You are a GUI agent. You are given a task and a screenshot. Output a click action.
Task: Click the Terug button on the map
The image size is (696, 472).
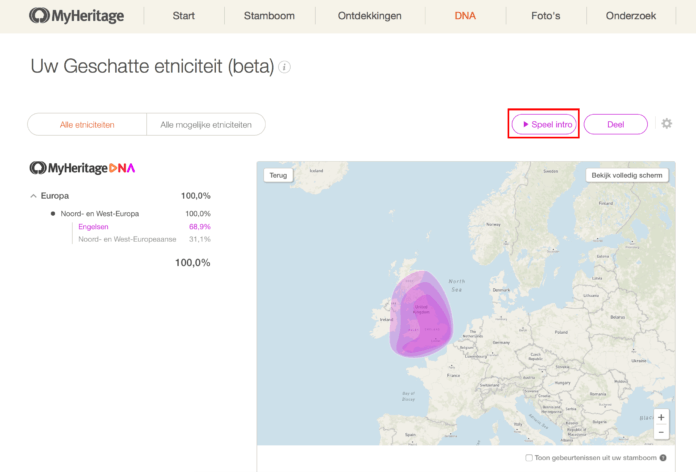coord(278,175)
